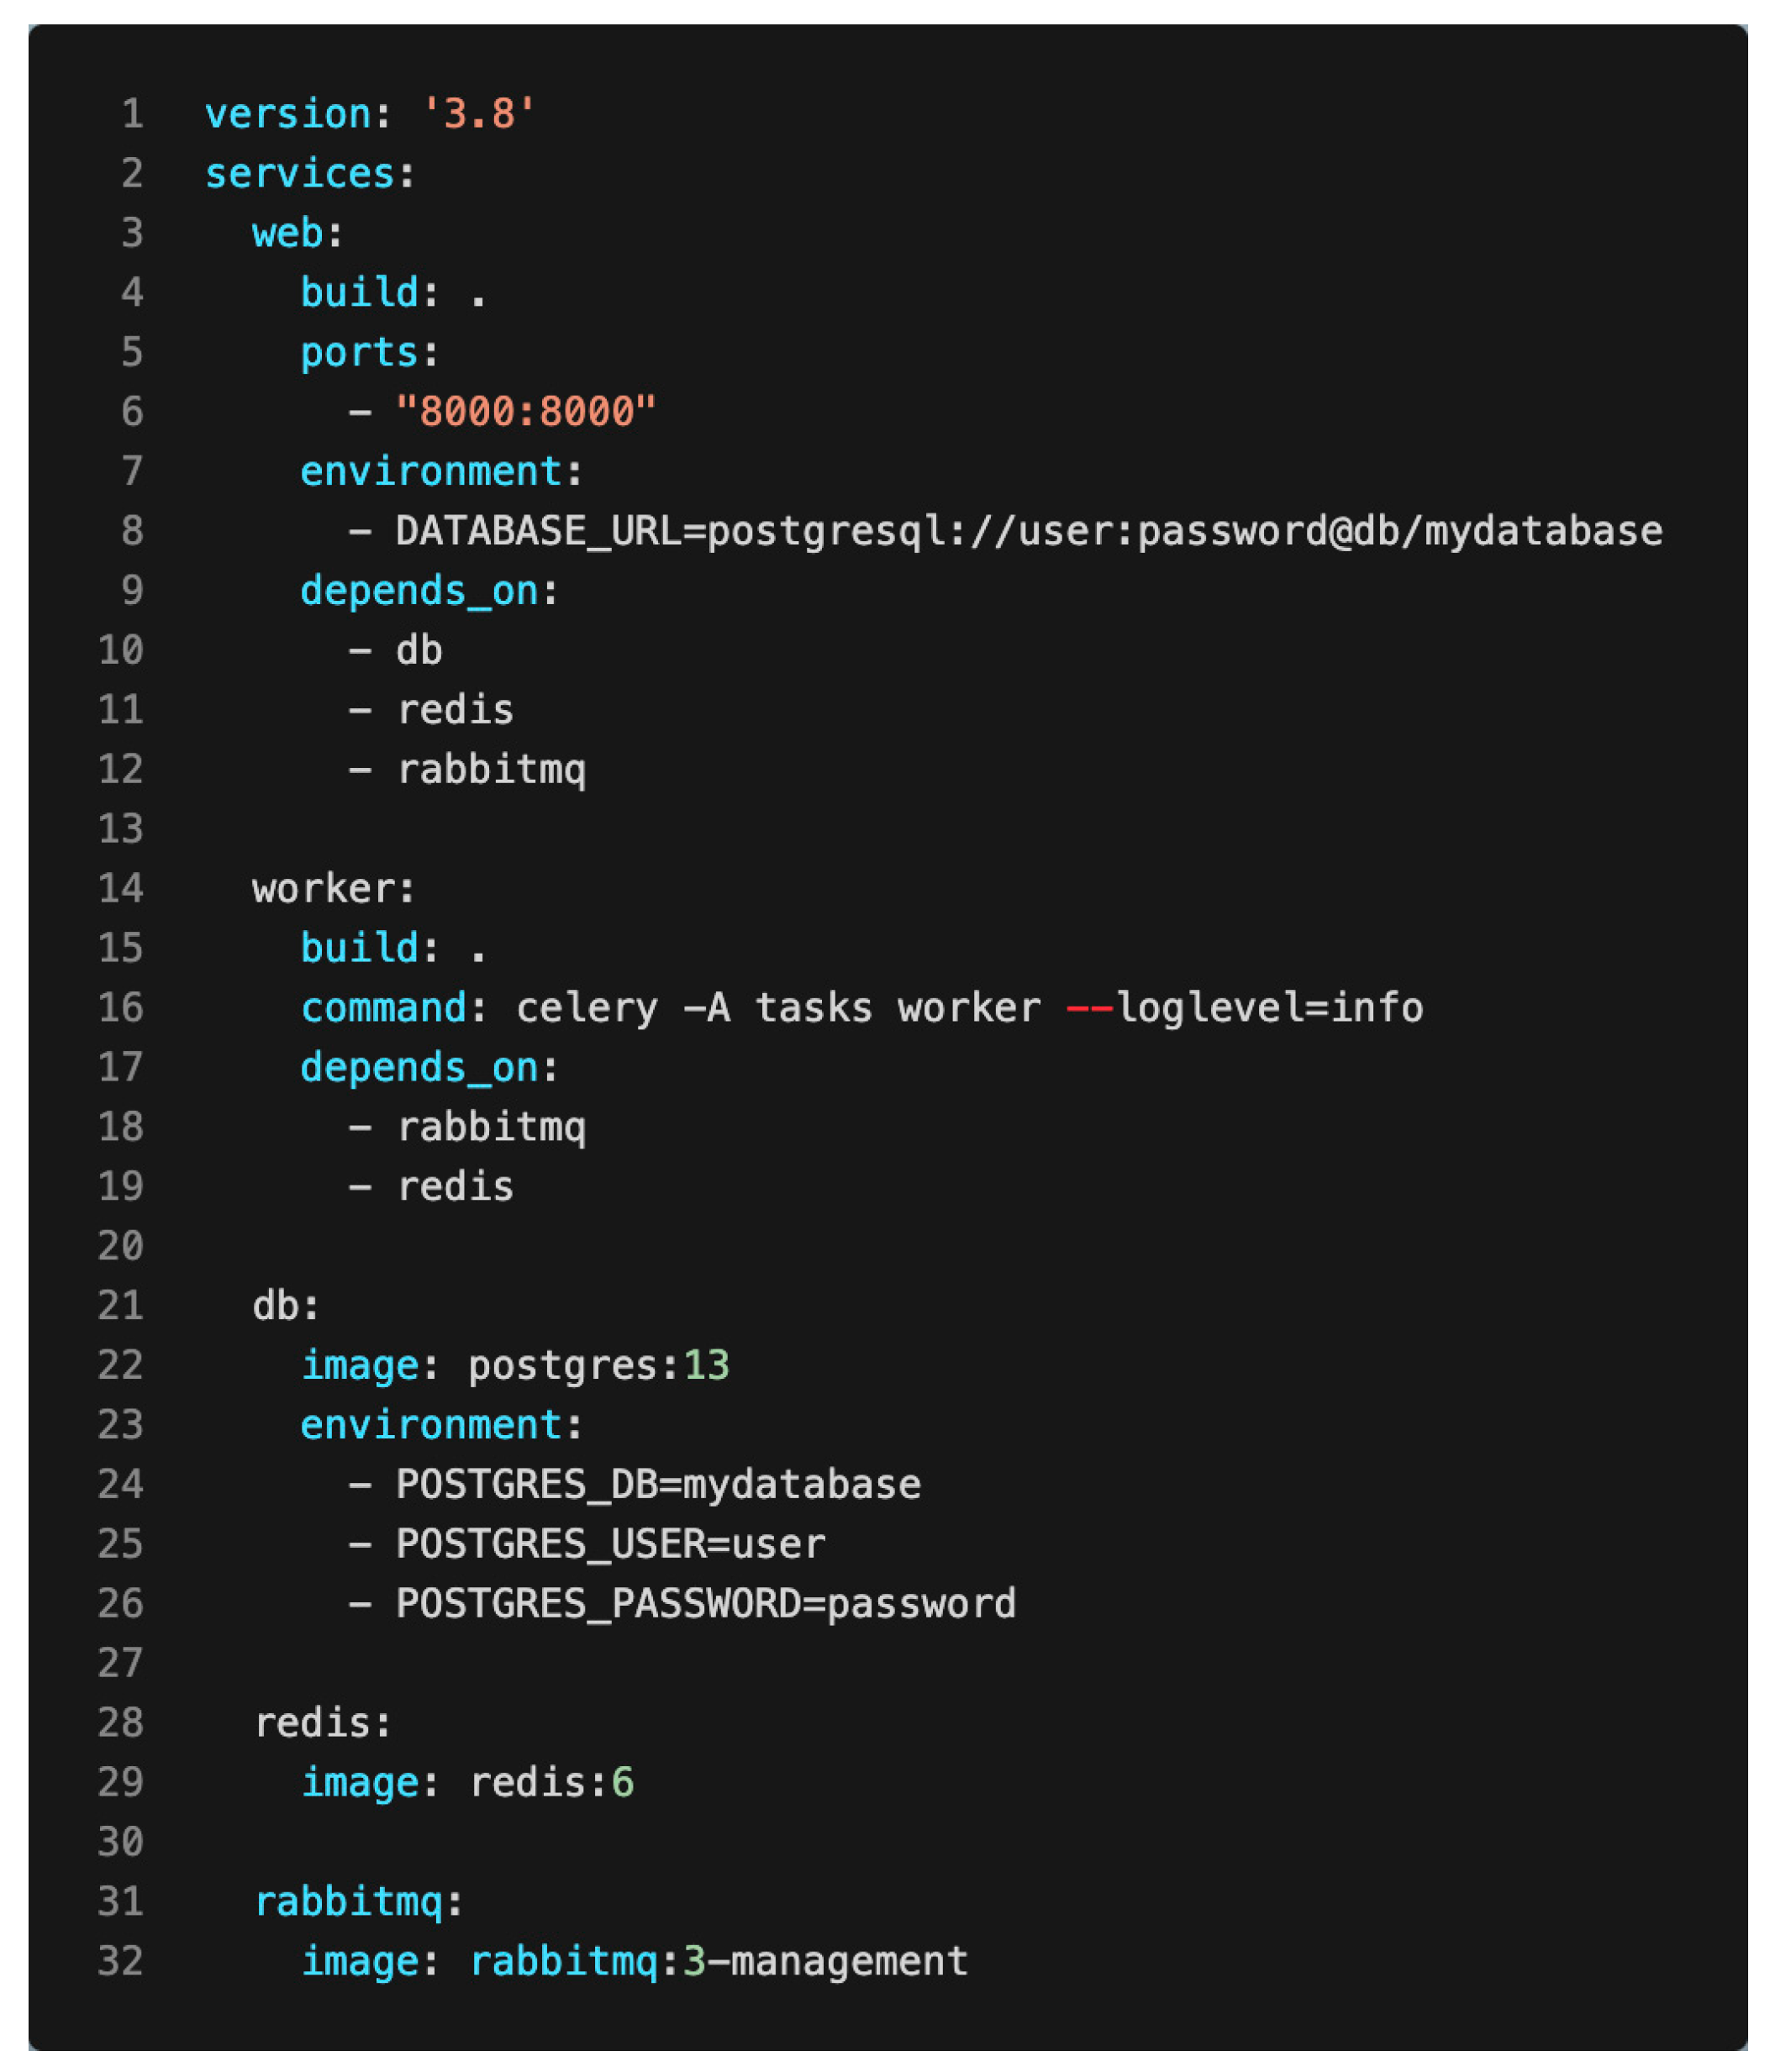Image resolution: width=1770 pixels, height=2072 pixels.
Task: Click the 'services' key on line 2
Action: pos(299,174)
